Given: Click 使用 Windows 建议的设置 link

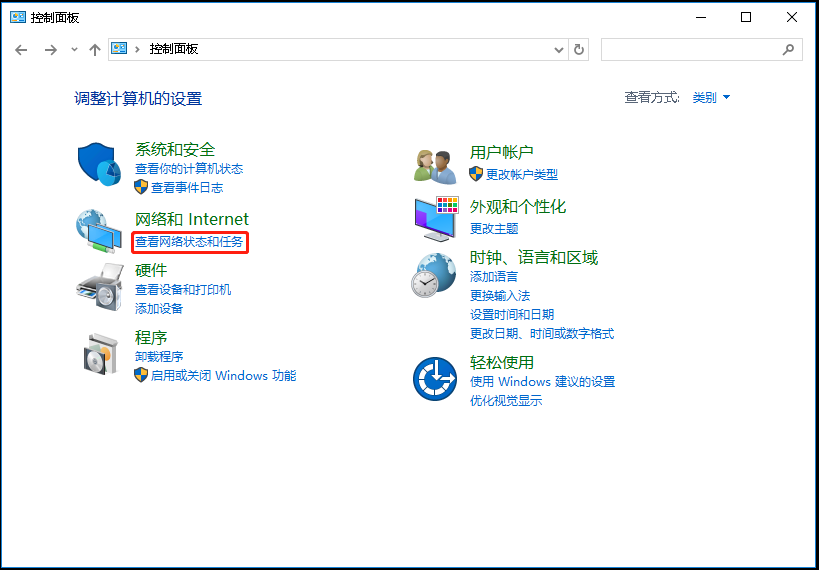Looking at the screenshot, I should pyautogui.click(x=542, y=381).
